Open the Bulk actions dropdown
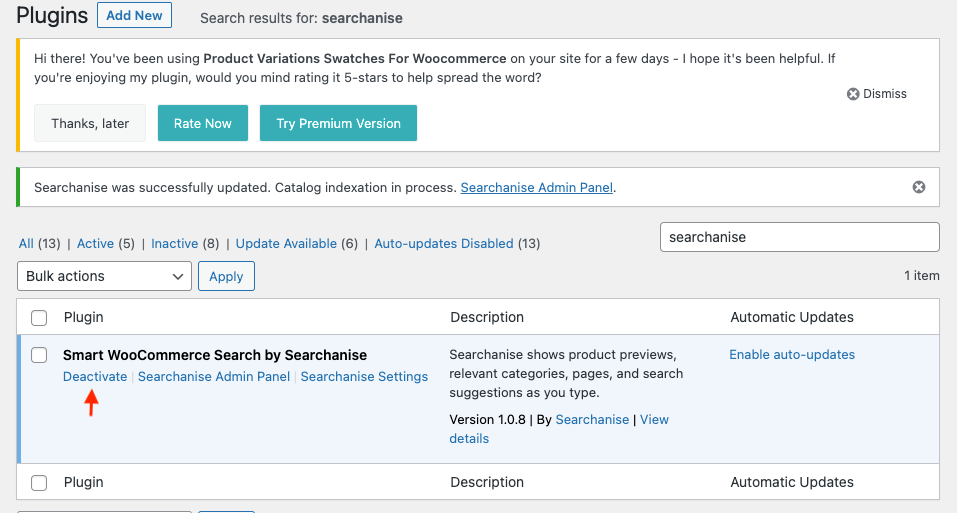This screenshot has width=957, height=513. coord(104,276)
